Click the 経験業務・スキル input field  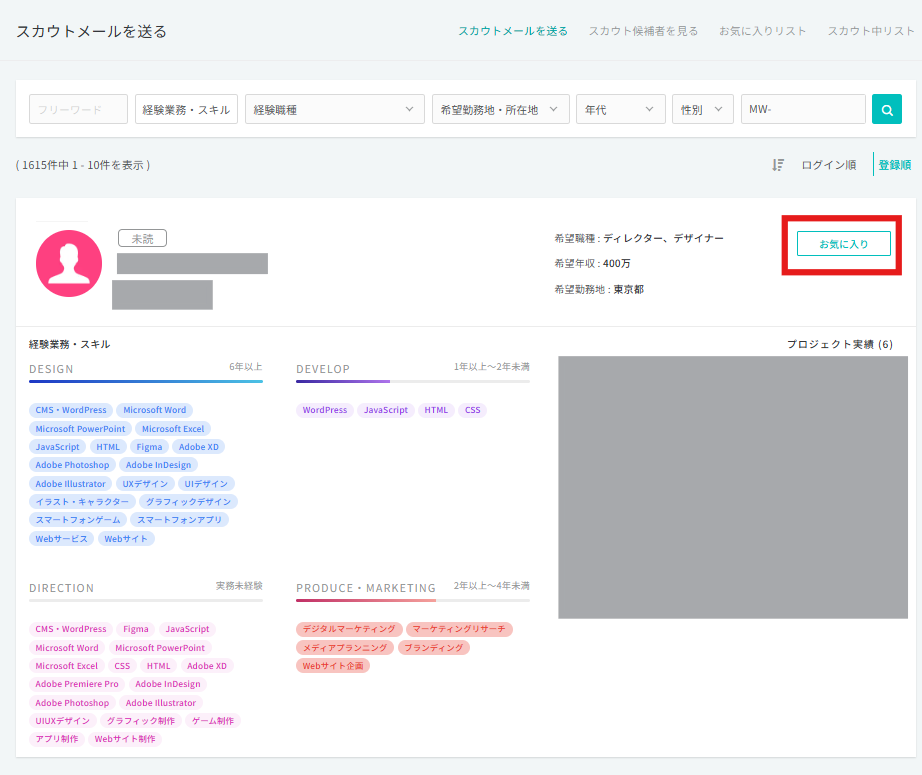[186, 109]
